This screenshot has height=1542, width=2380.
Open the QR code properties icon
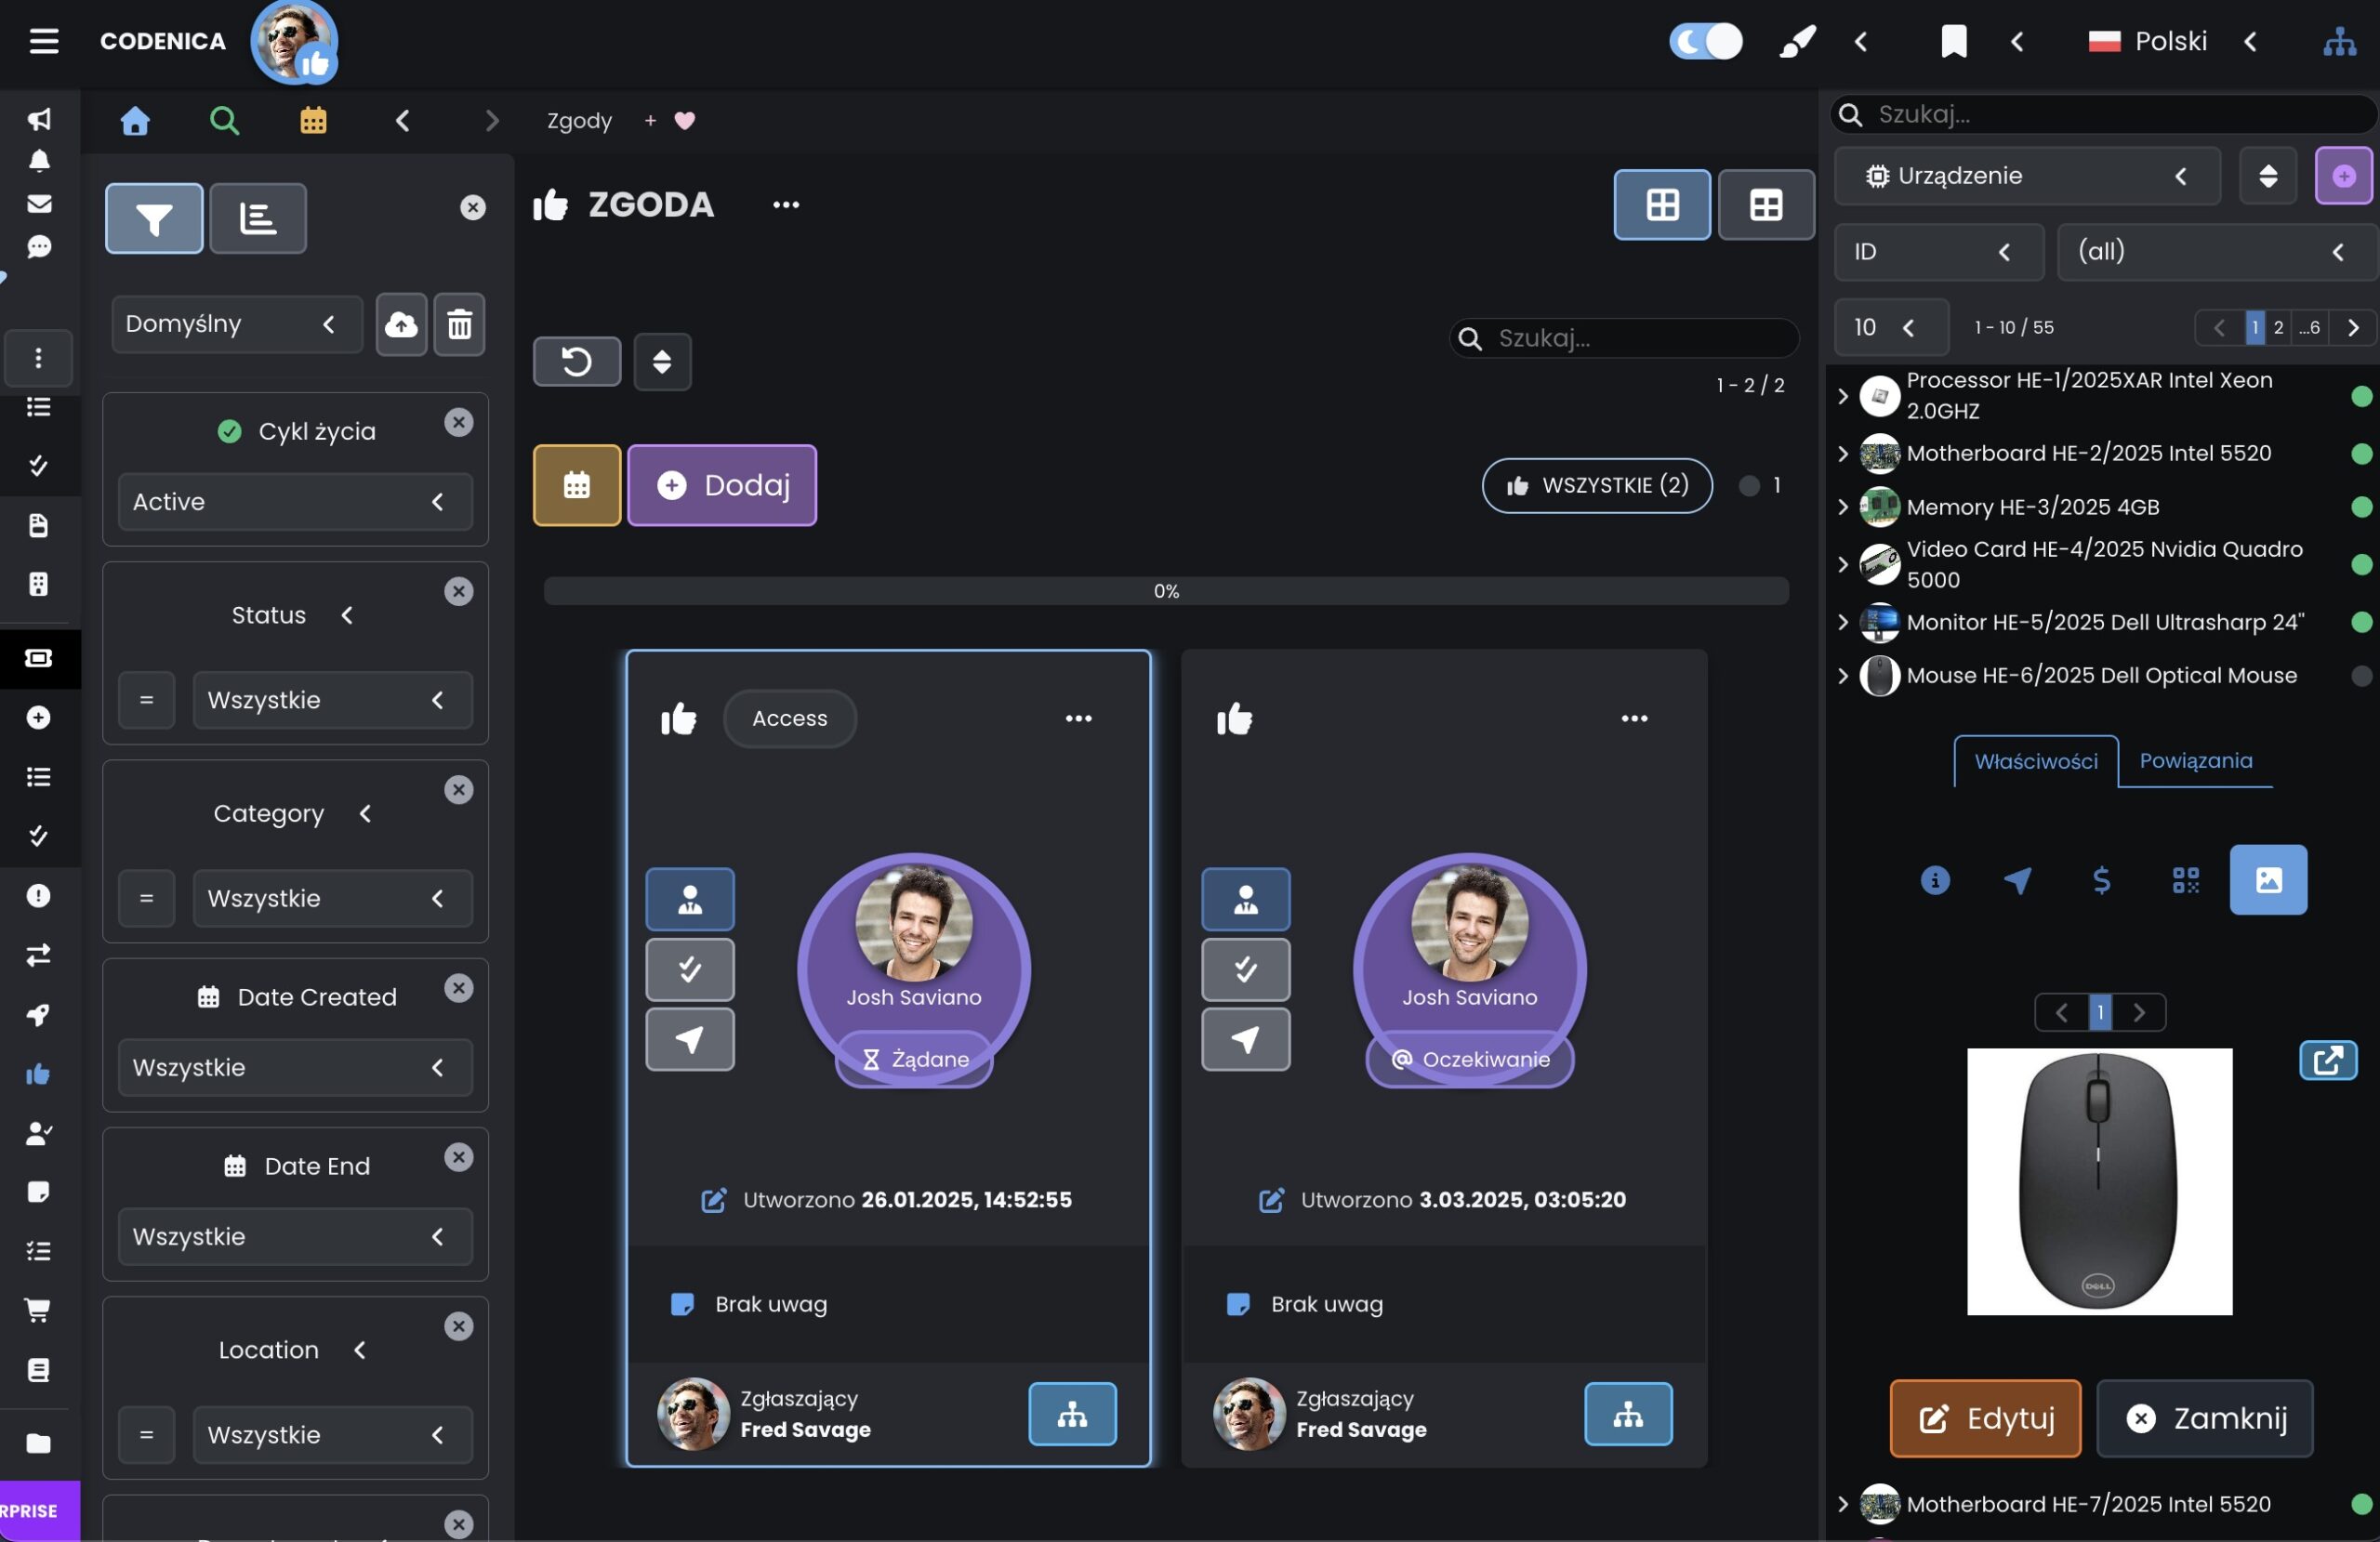(2185, 880)
